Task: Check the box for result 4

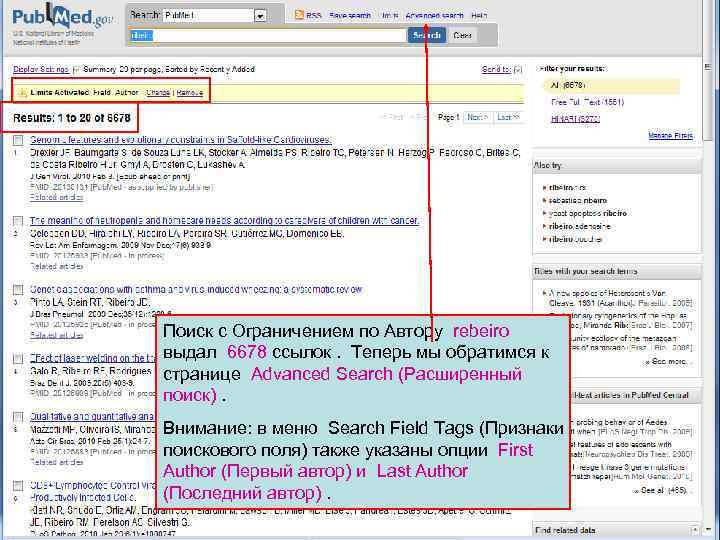Action: coord(18,359)
